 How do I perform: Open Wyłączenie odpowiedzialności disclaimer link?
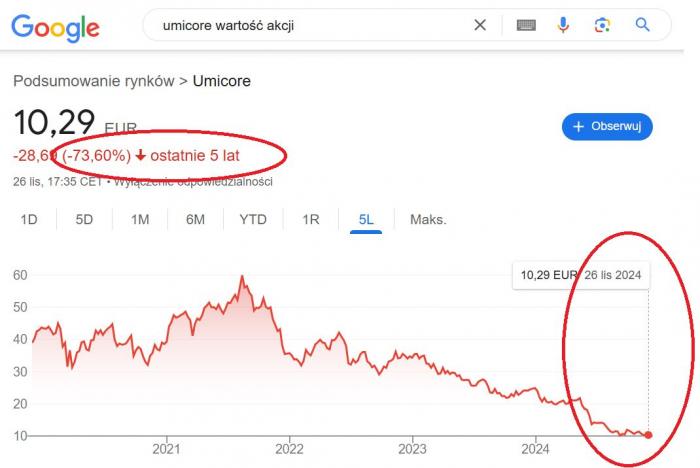(193, 182)
